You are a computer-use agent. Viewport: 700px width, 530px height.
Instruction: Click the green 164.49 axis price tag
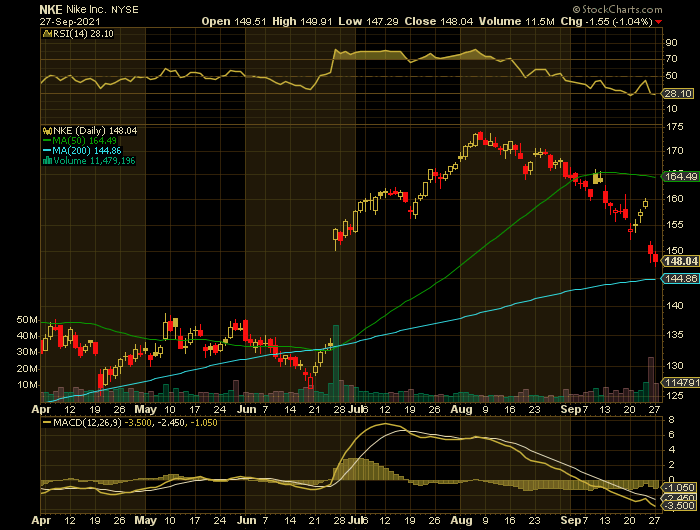(679, 176)
